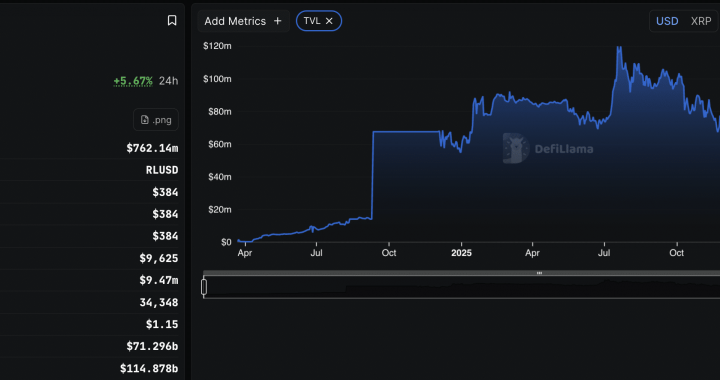
Task: Open the Add Metrics selector
Action: pyautogui.click(x=243, y=21)
